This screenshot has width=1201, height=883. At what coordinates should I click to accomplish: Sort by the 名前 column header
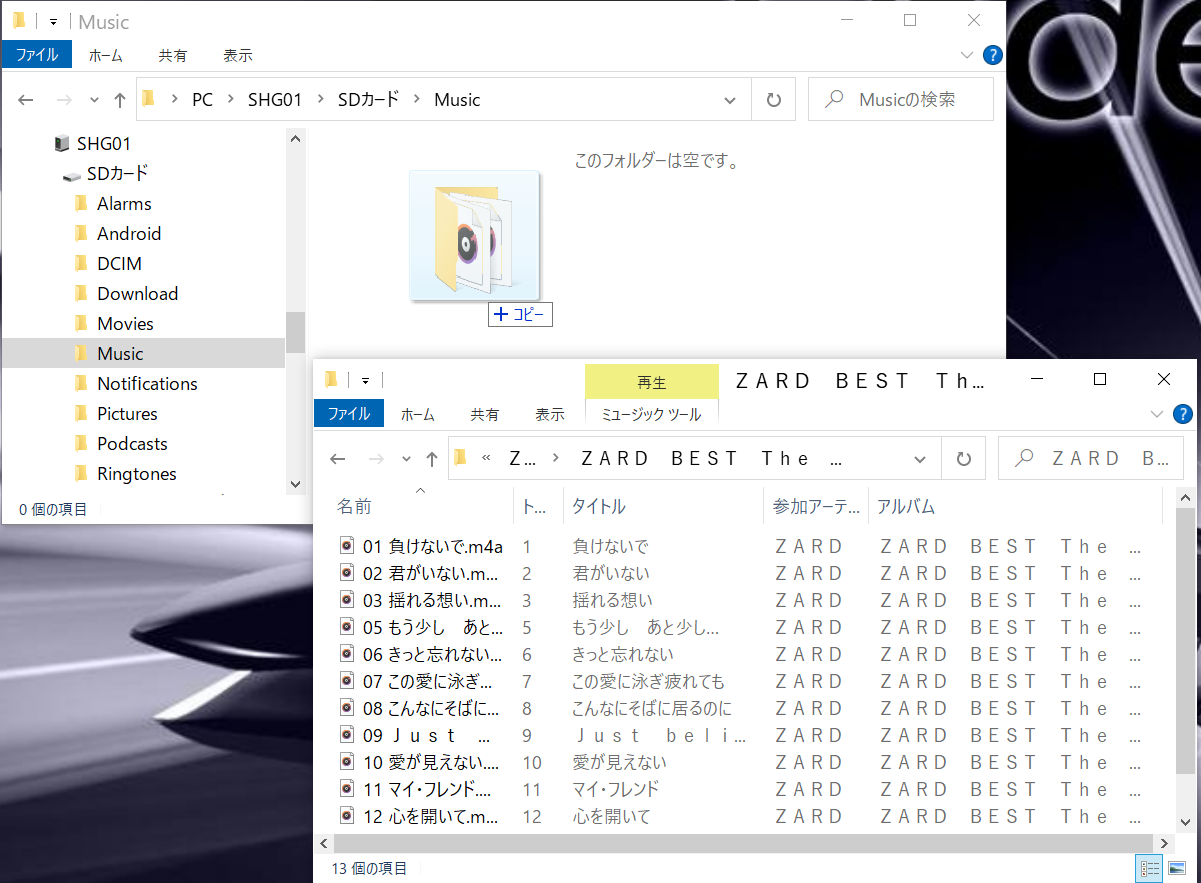pyautogui.click(x=354, y=507)
